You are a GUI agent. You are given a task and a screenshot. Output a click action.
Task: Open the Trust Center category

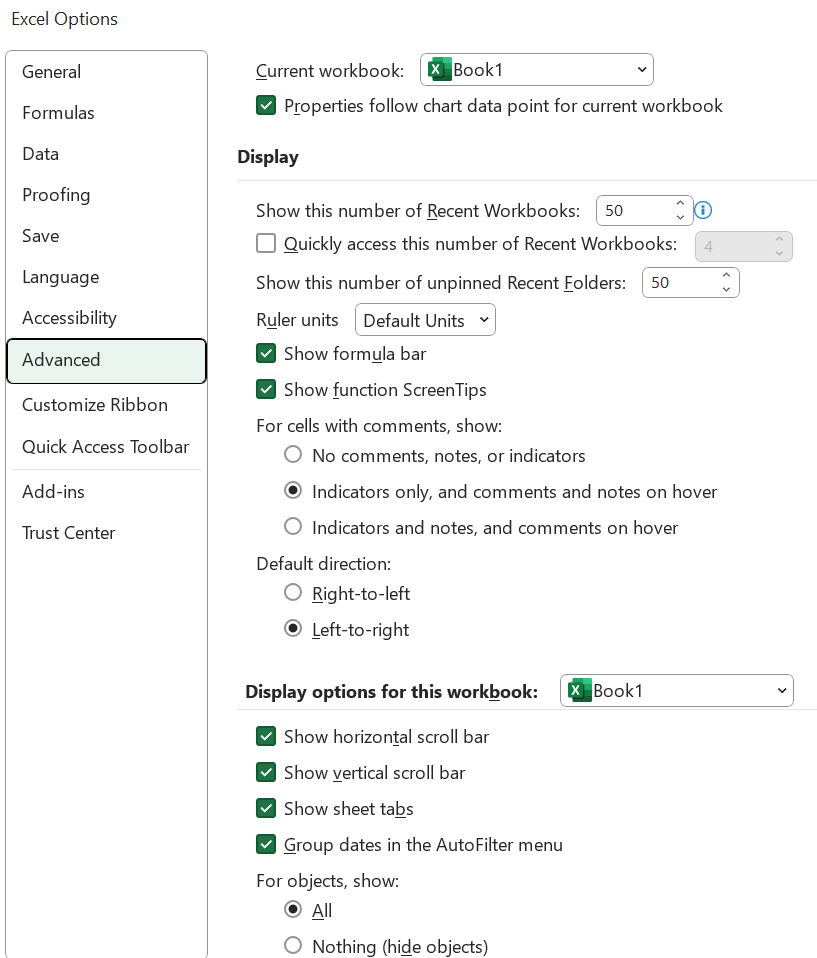coord(106,533)
